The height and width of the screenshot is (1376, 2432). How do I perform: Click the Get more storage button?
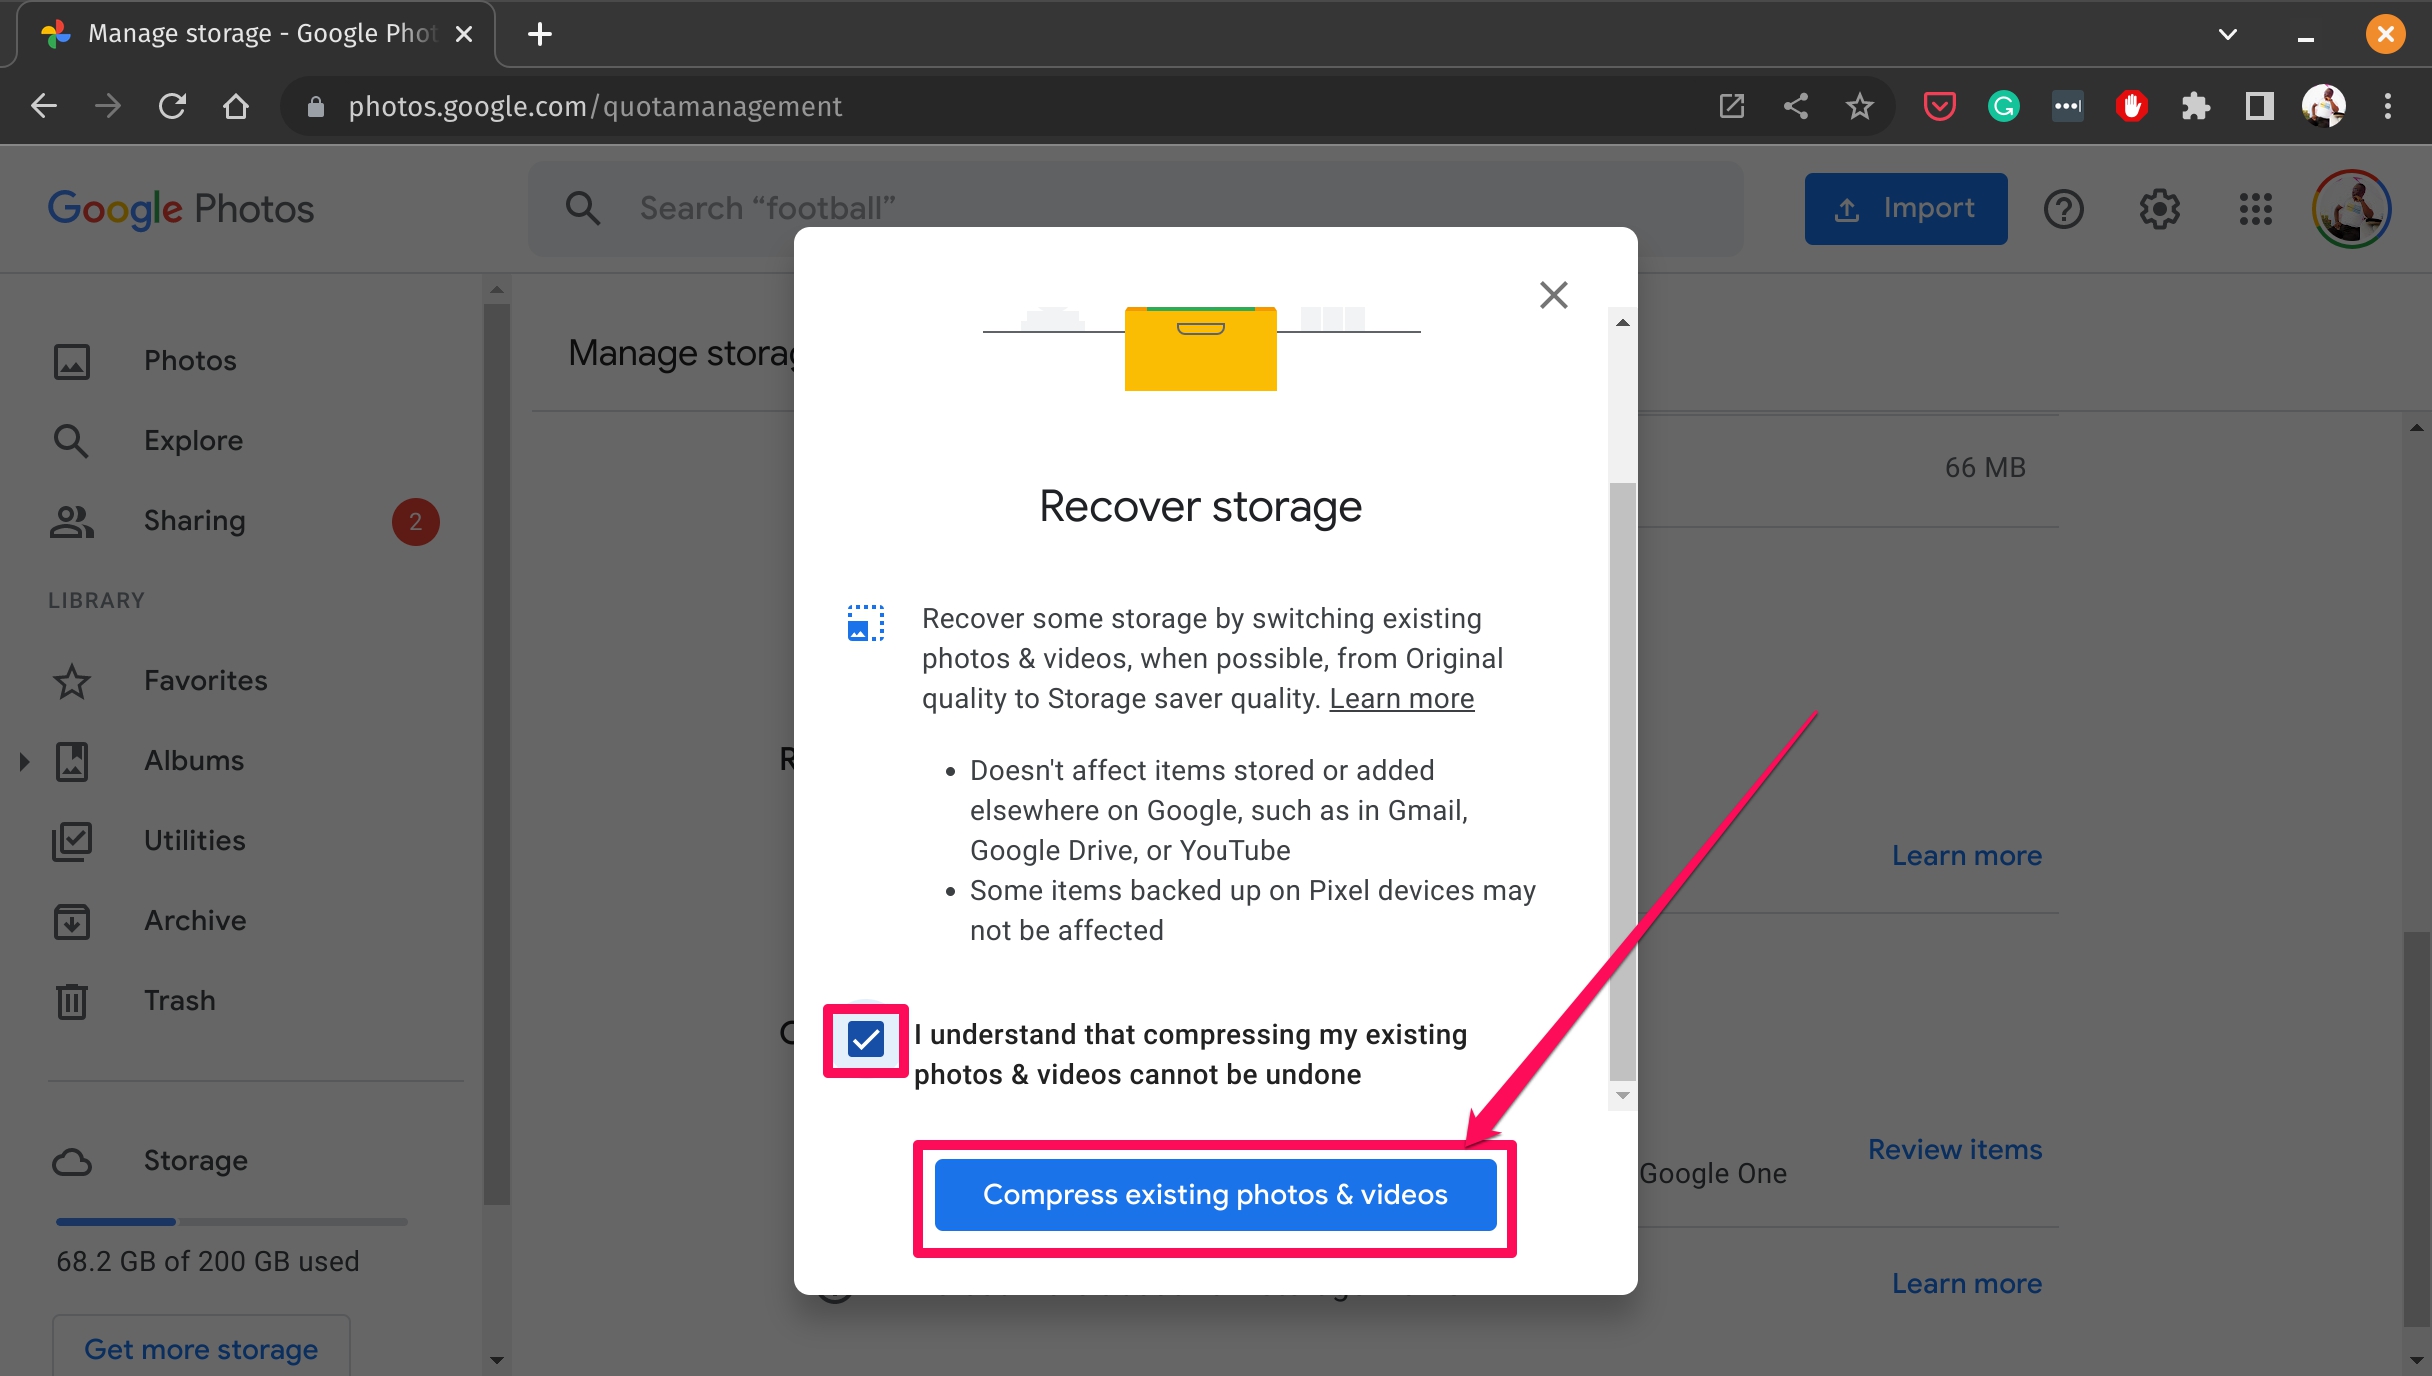point(201,1348)
